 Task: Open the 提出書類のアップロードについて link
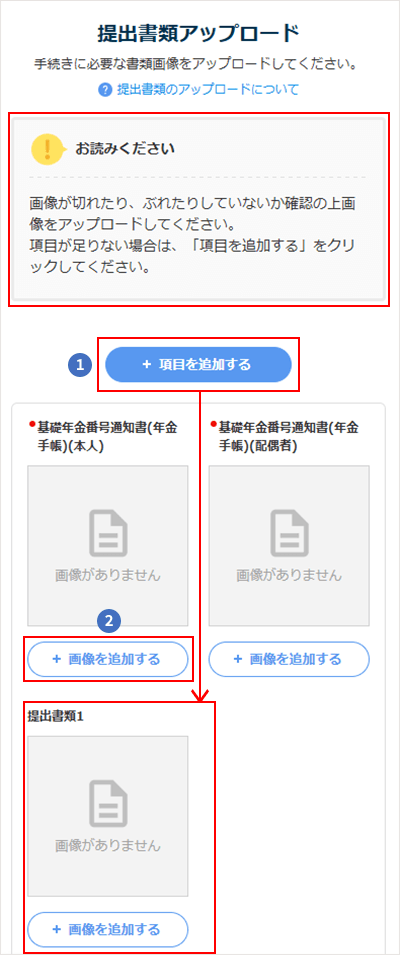pyautogui.click(x=208, y=90)
